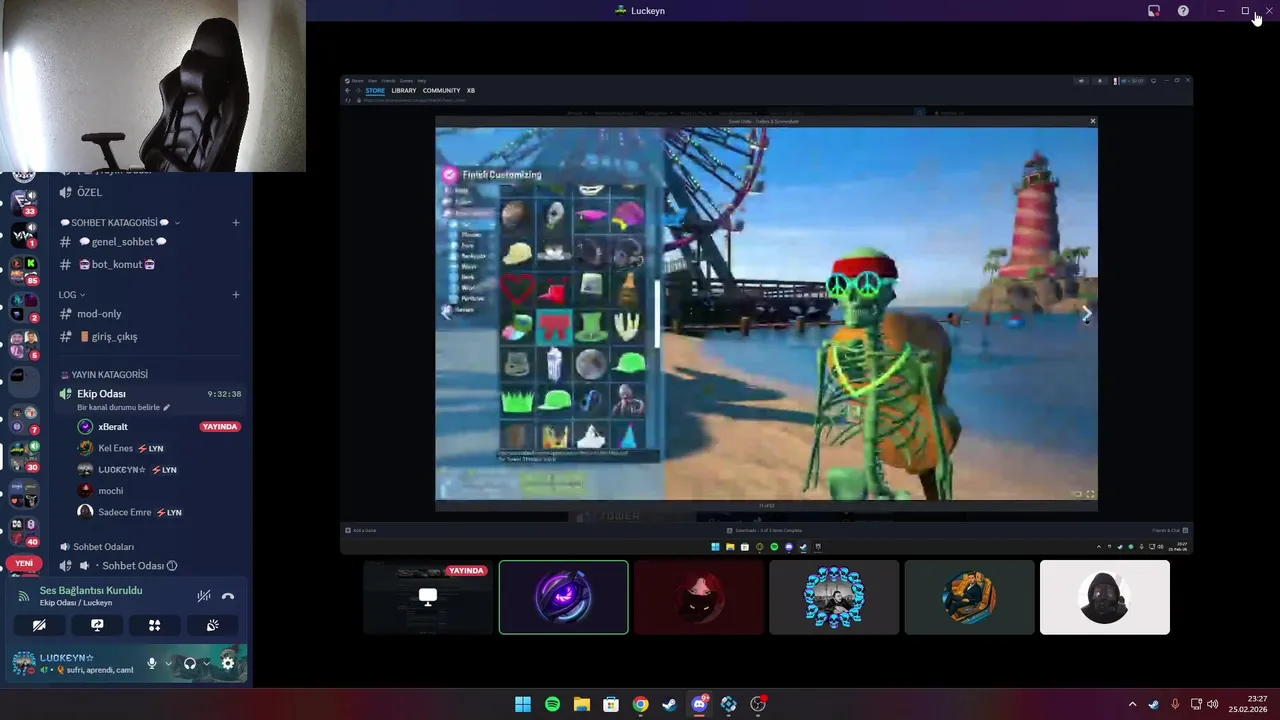
Task: Expand the headphones output options arrow
Action: (206, 663)
